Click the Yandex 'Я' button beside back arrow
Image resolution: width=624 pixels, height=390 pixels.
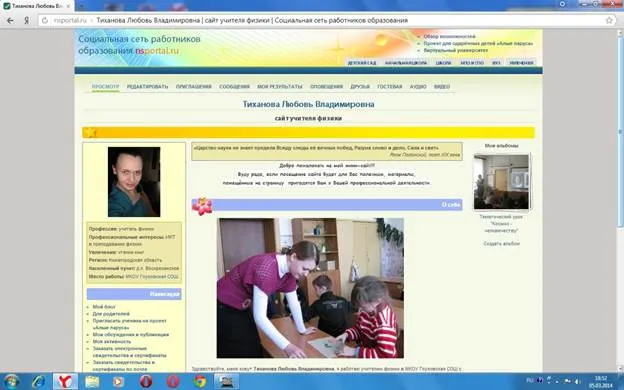point(26,20)
